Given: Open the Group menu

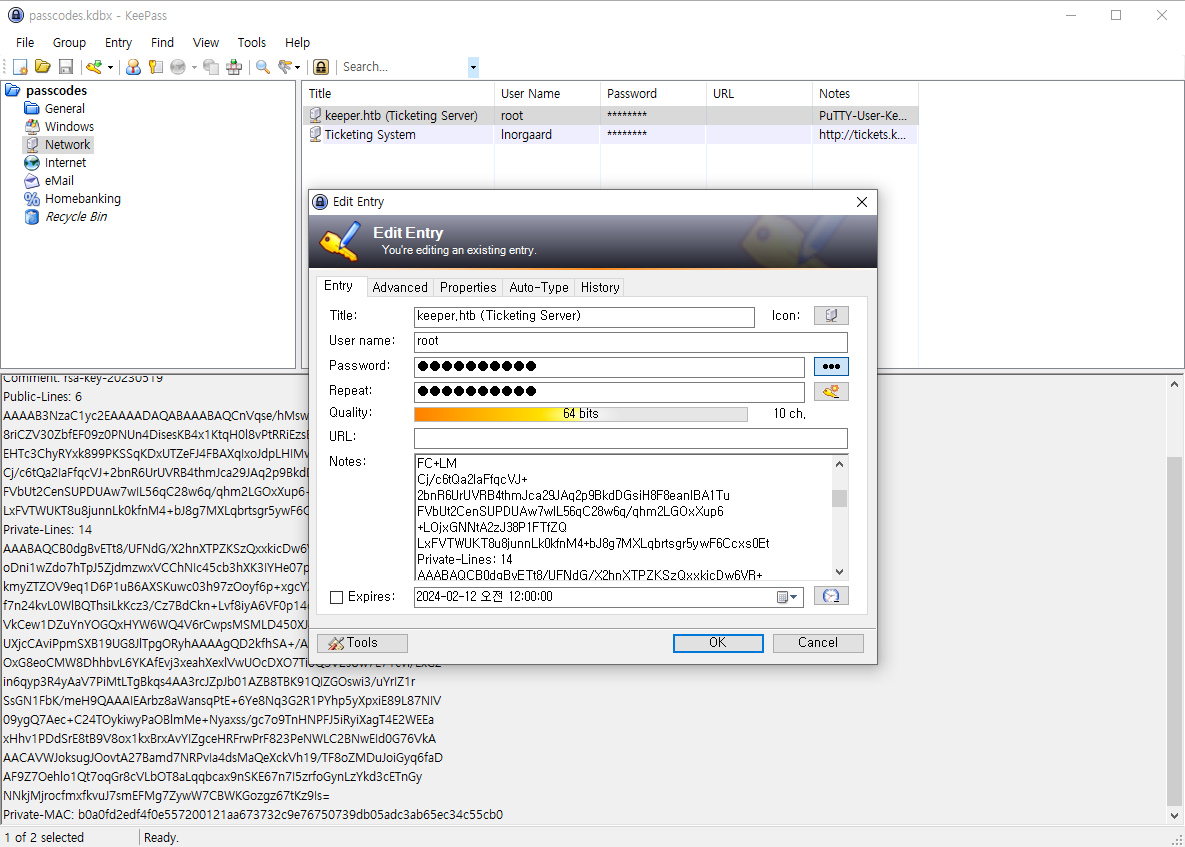Looking at the screenshot, I should click(69, 42).
